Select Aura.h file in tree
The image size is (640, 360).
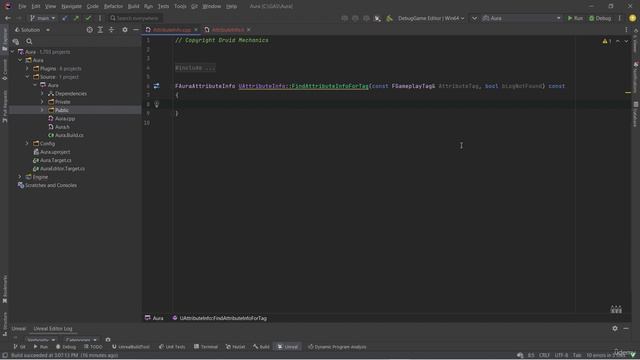coord(62,127)
